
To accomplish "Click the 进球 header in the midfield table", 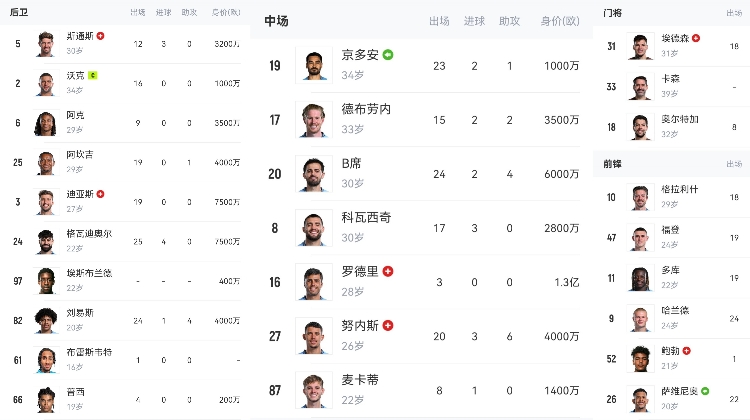I will (474, 21).
